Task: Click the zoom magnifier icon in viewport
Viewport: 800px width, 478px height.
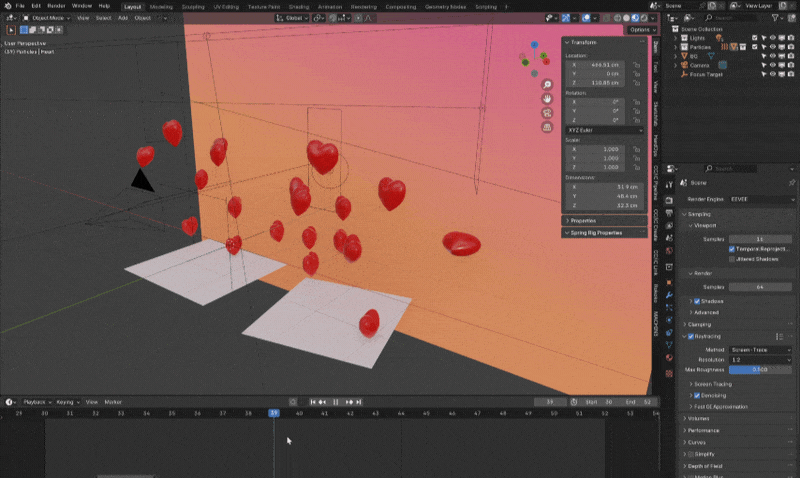Action: pyautogui.click(x=547, y=84)
